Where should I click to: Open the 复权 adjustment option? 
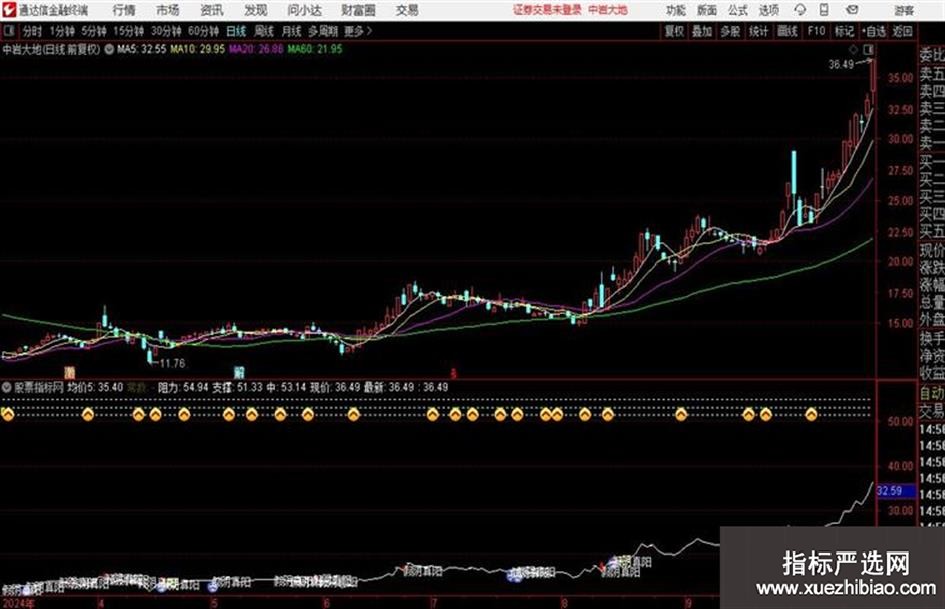[674, 31]
